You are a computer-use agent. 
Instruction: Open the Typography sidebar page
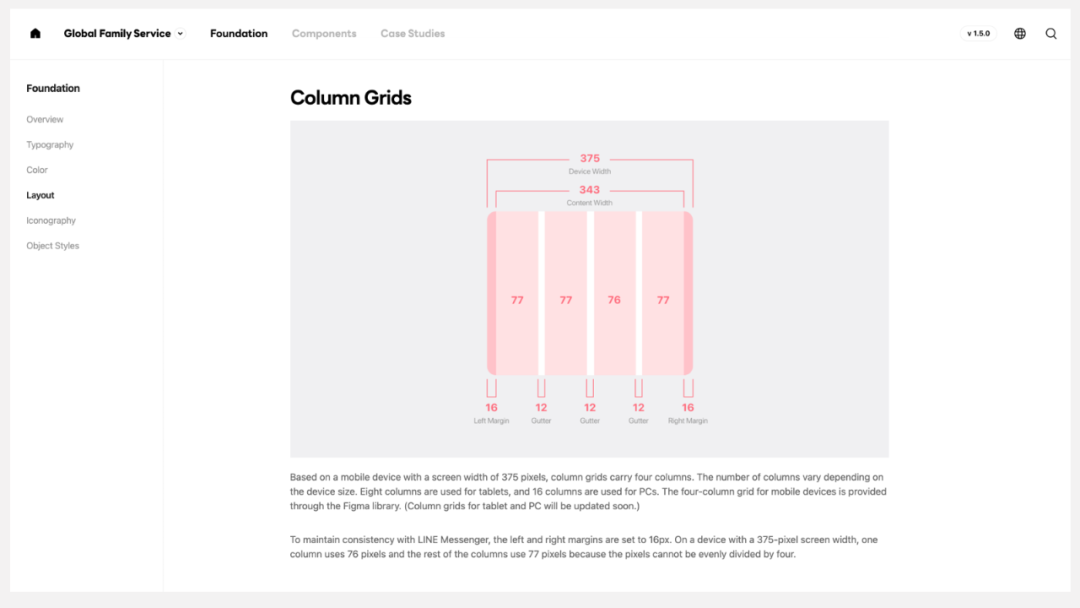coord(50,145)
